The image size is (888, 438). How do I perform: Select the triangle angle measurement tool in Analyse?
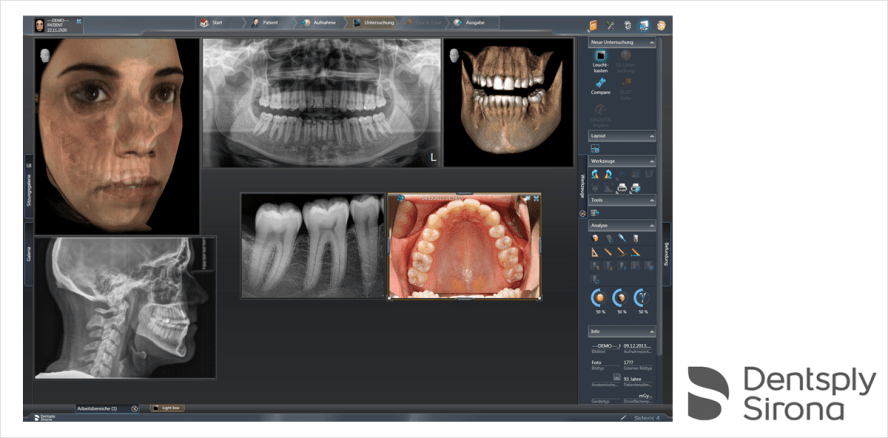tap(595, 253)
